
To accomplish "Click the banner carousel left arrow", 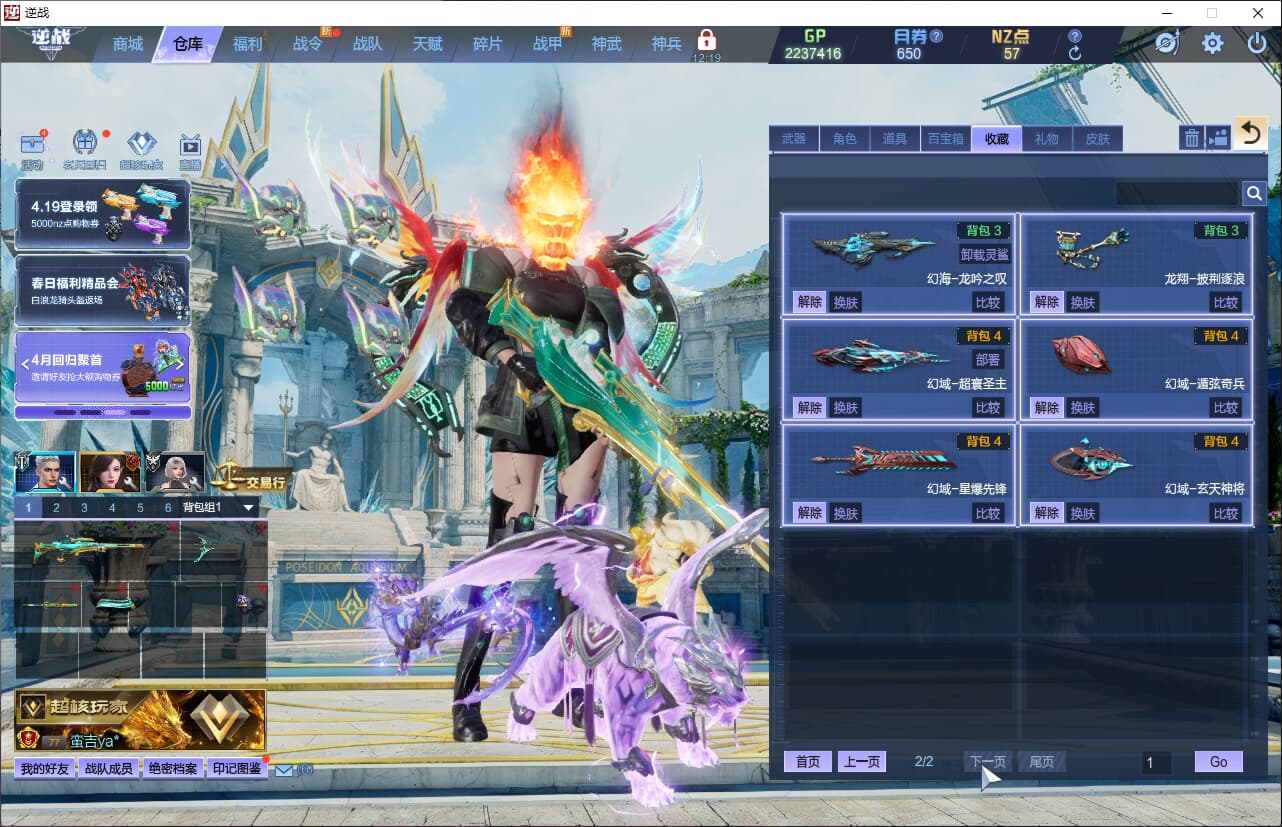I will pos(26,365).
